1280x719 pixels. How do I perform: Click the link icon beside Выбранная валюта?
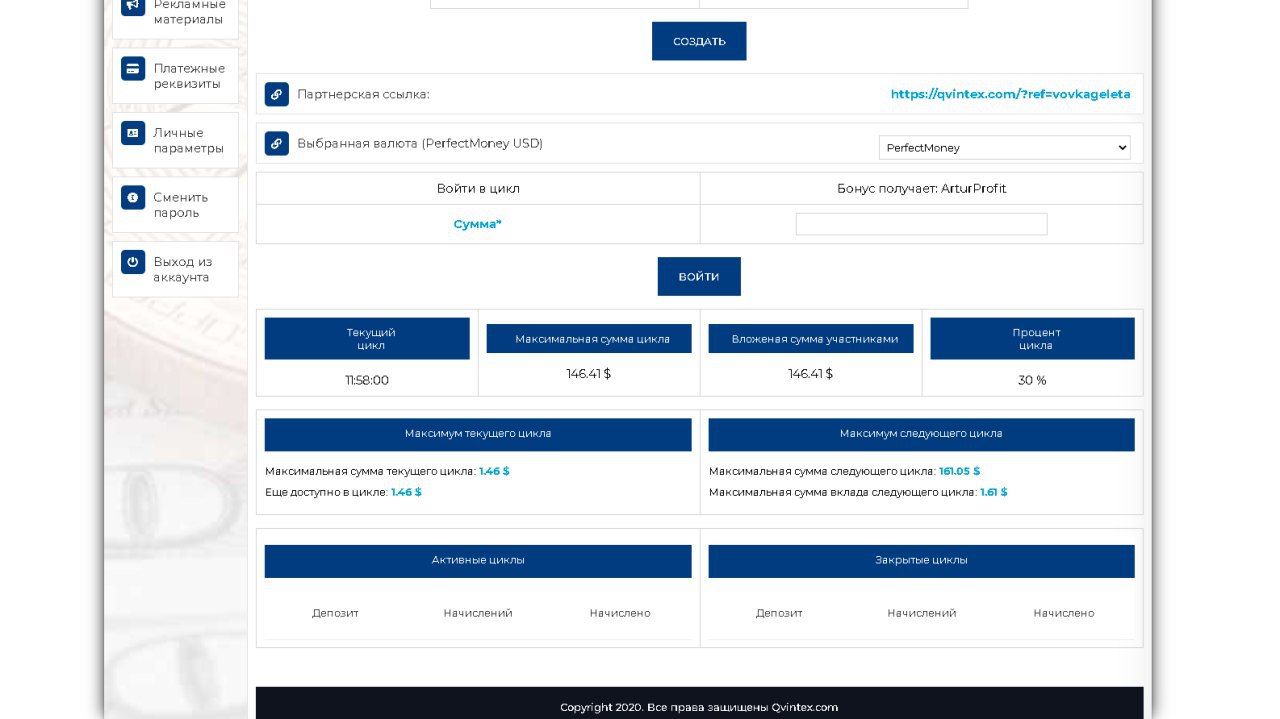click(277, 143)
